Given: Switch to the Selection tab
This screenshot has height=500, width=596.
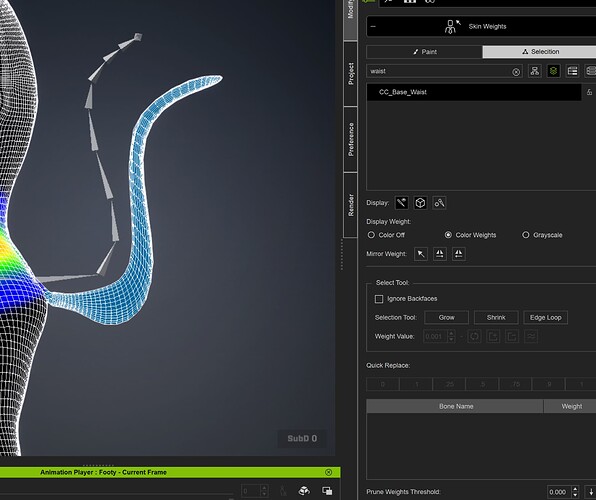Looking at the screenshot, I should click(x=540, y=52).
